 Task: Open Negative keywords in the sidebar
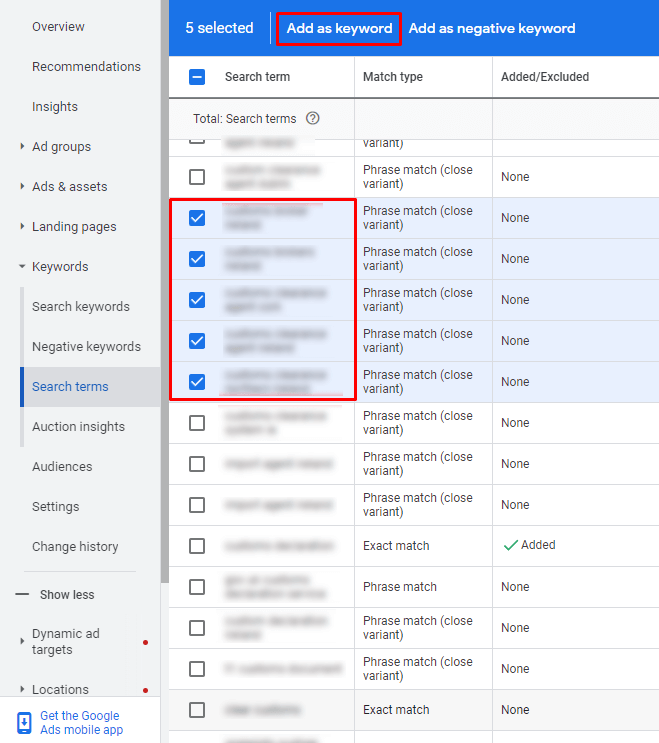click(86, 346)
